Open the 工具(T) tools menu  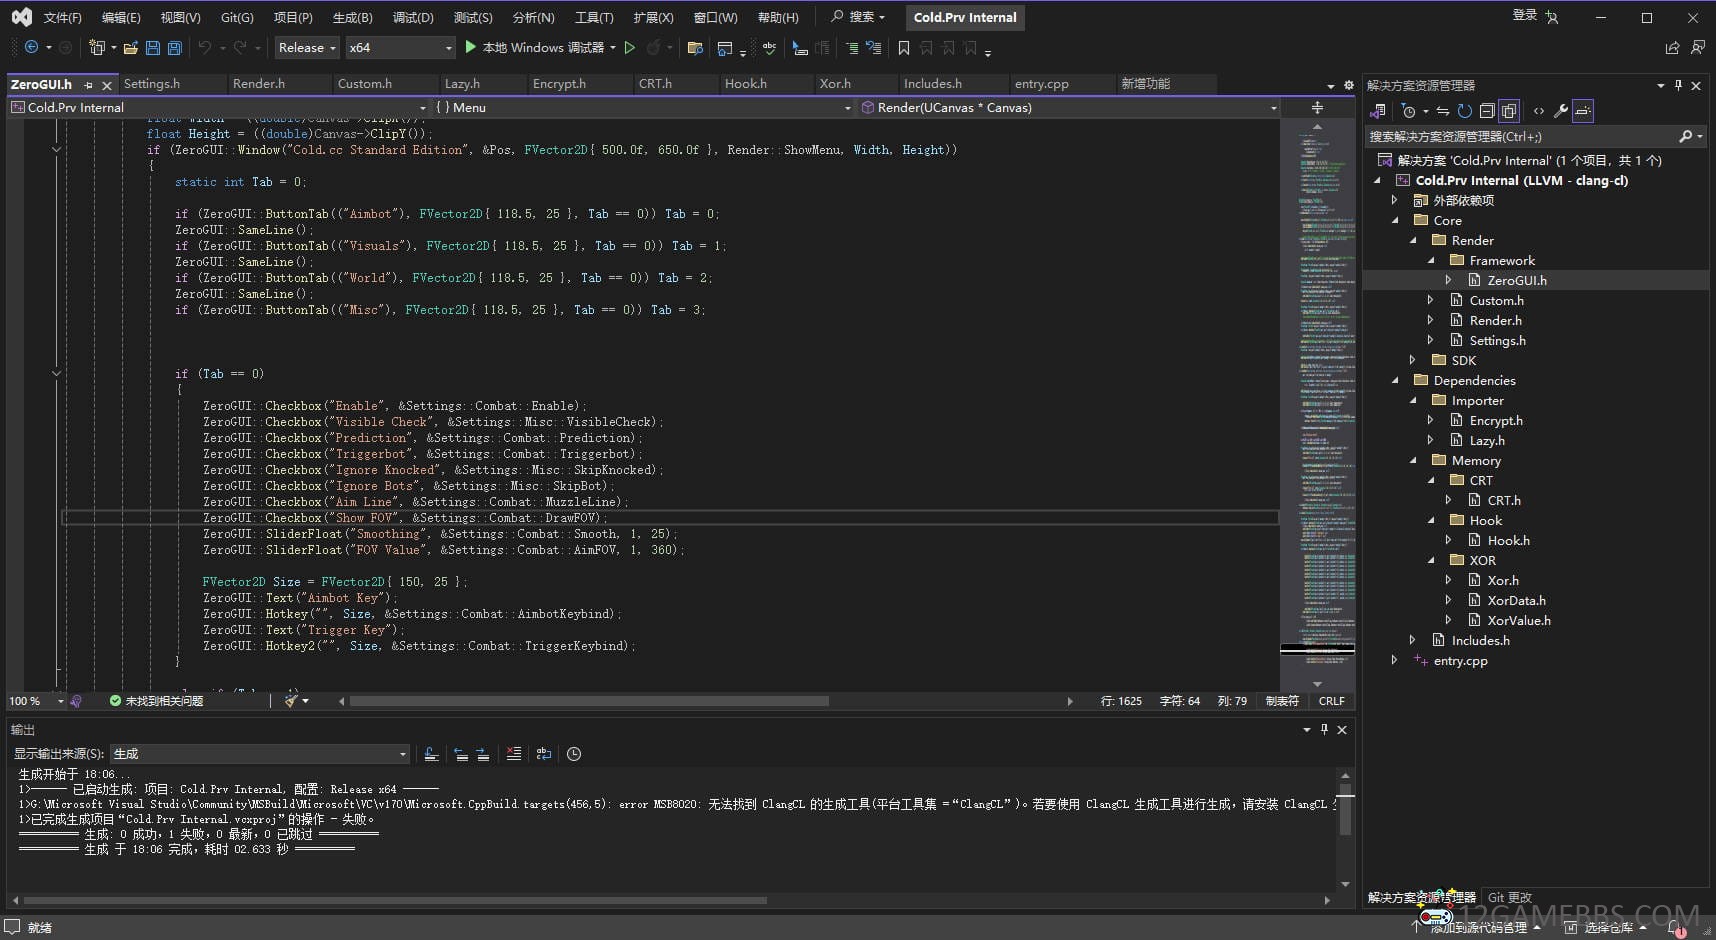[x=594, y=17]
